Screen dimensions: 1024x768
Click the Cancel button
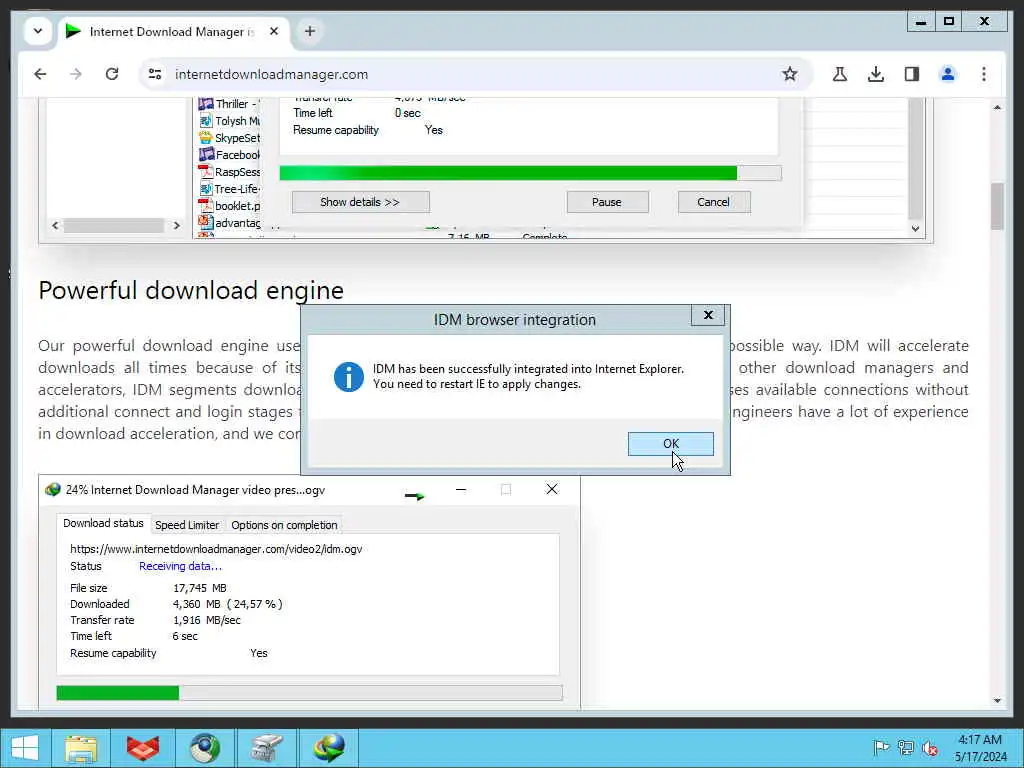pyautogui.click(x=713, y=202)
